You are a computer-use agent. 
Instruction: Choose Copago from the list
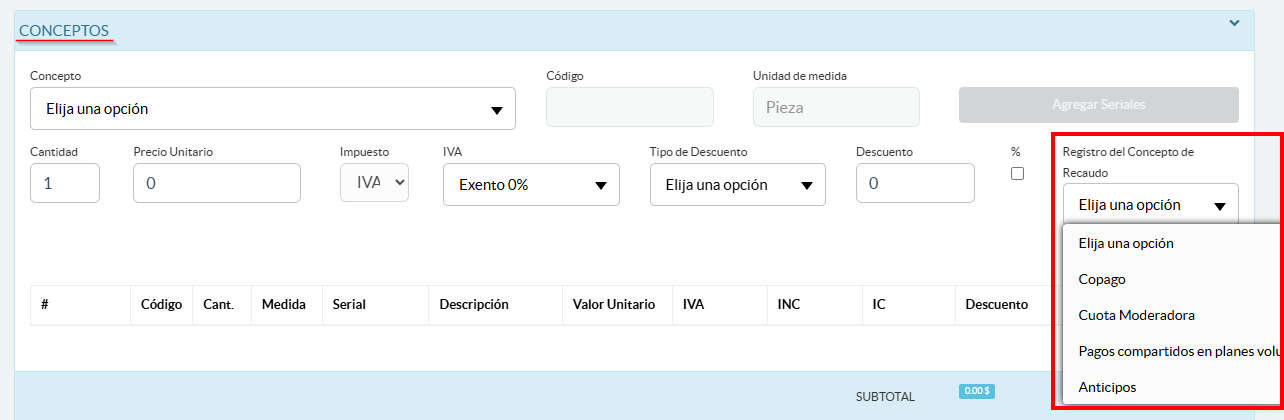pos(1102,279)
